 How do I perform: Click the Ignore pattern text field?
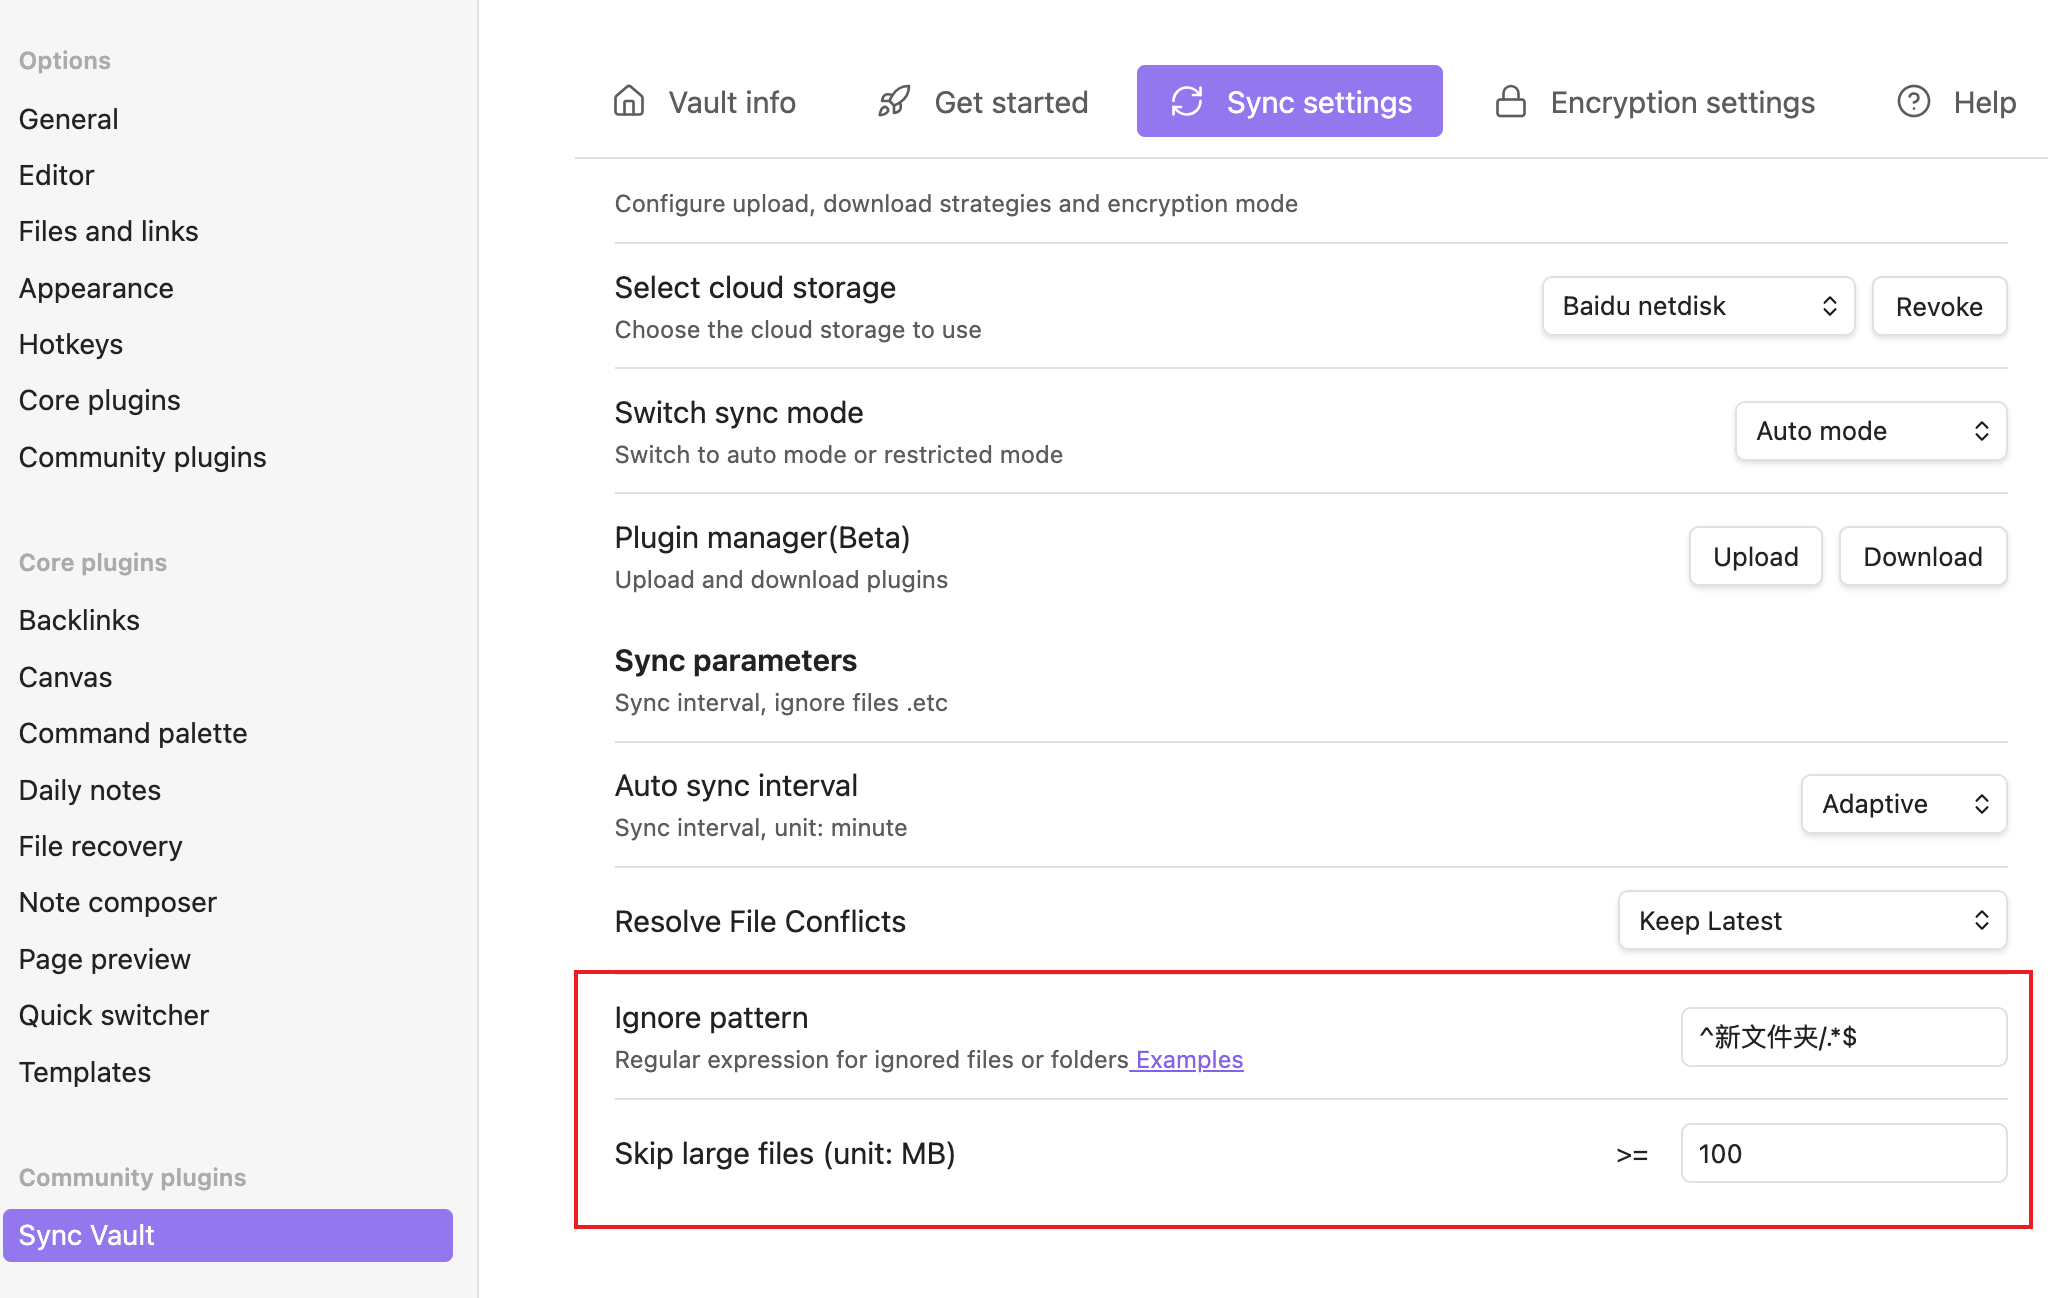coord(1842,1037)
